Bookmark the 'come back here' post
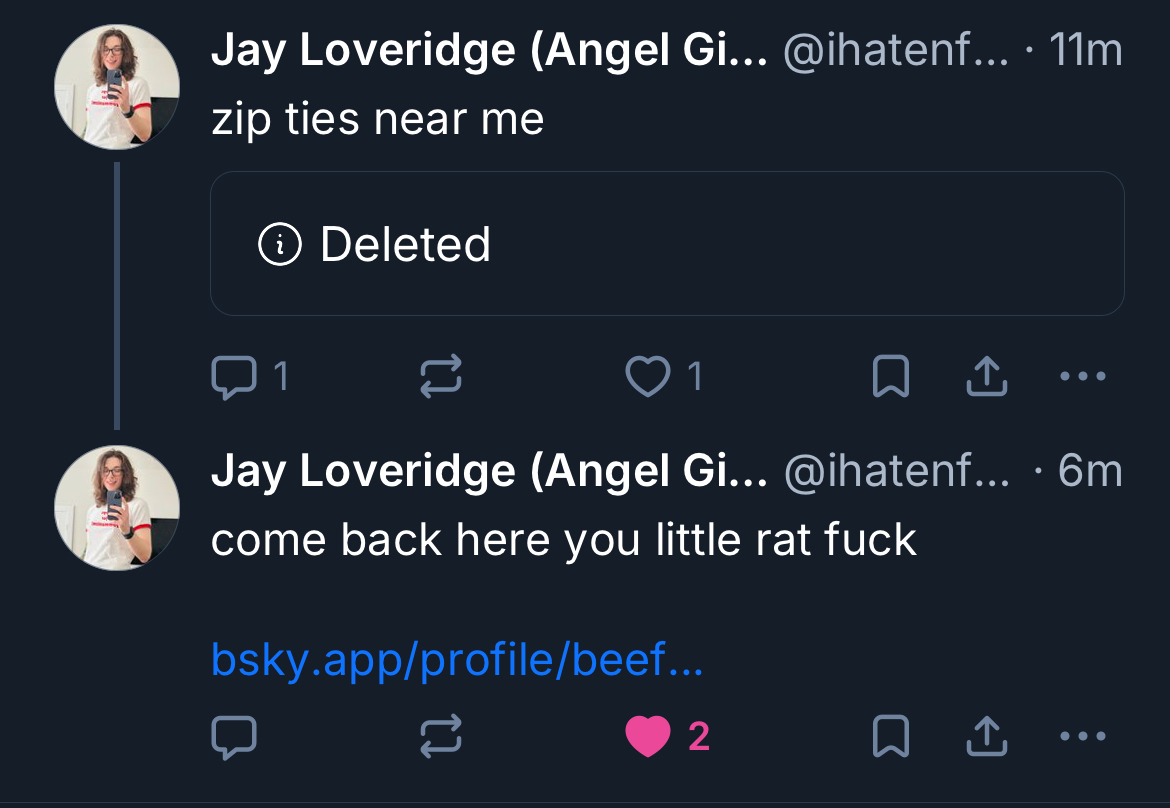 pyautogui.click(x=890, y=737)
